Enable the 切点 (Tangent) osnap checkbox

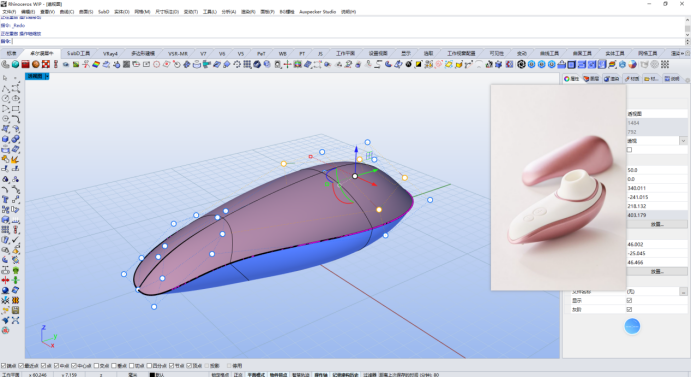[x=132, y=366]
